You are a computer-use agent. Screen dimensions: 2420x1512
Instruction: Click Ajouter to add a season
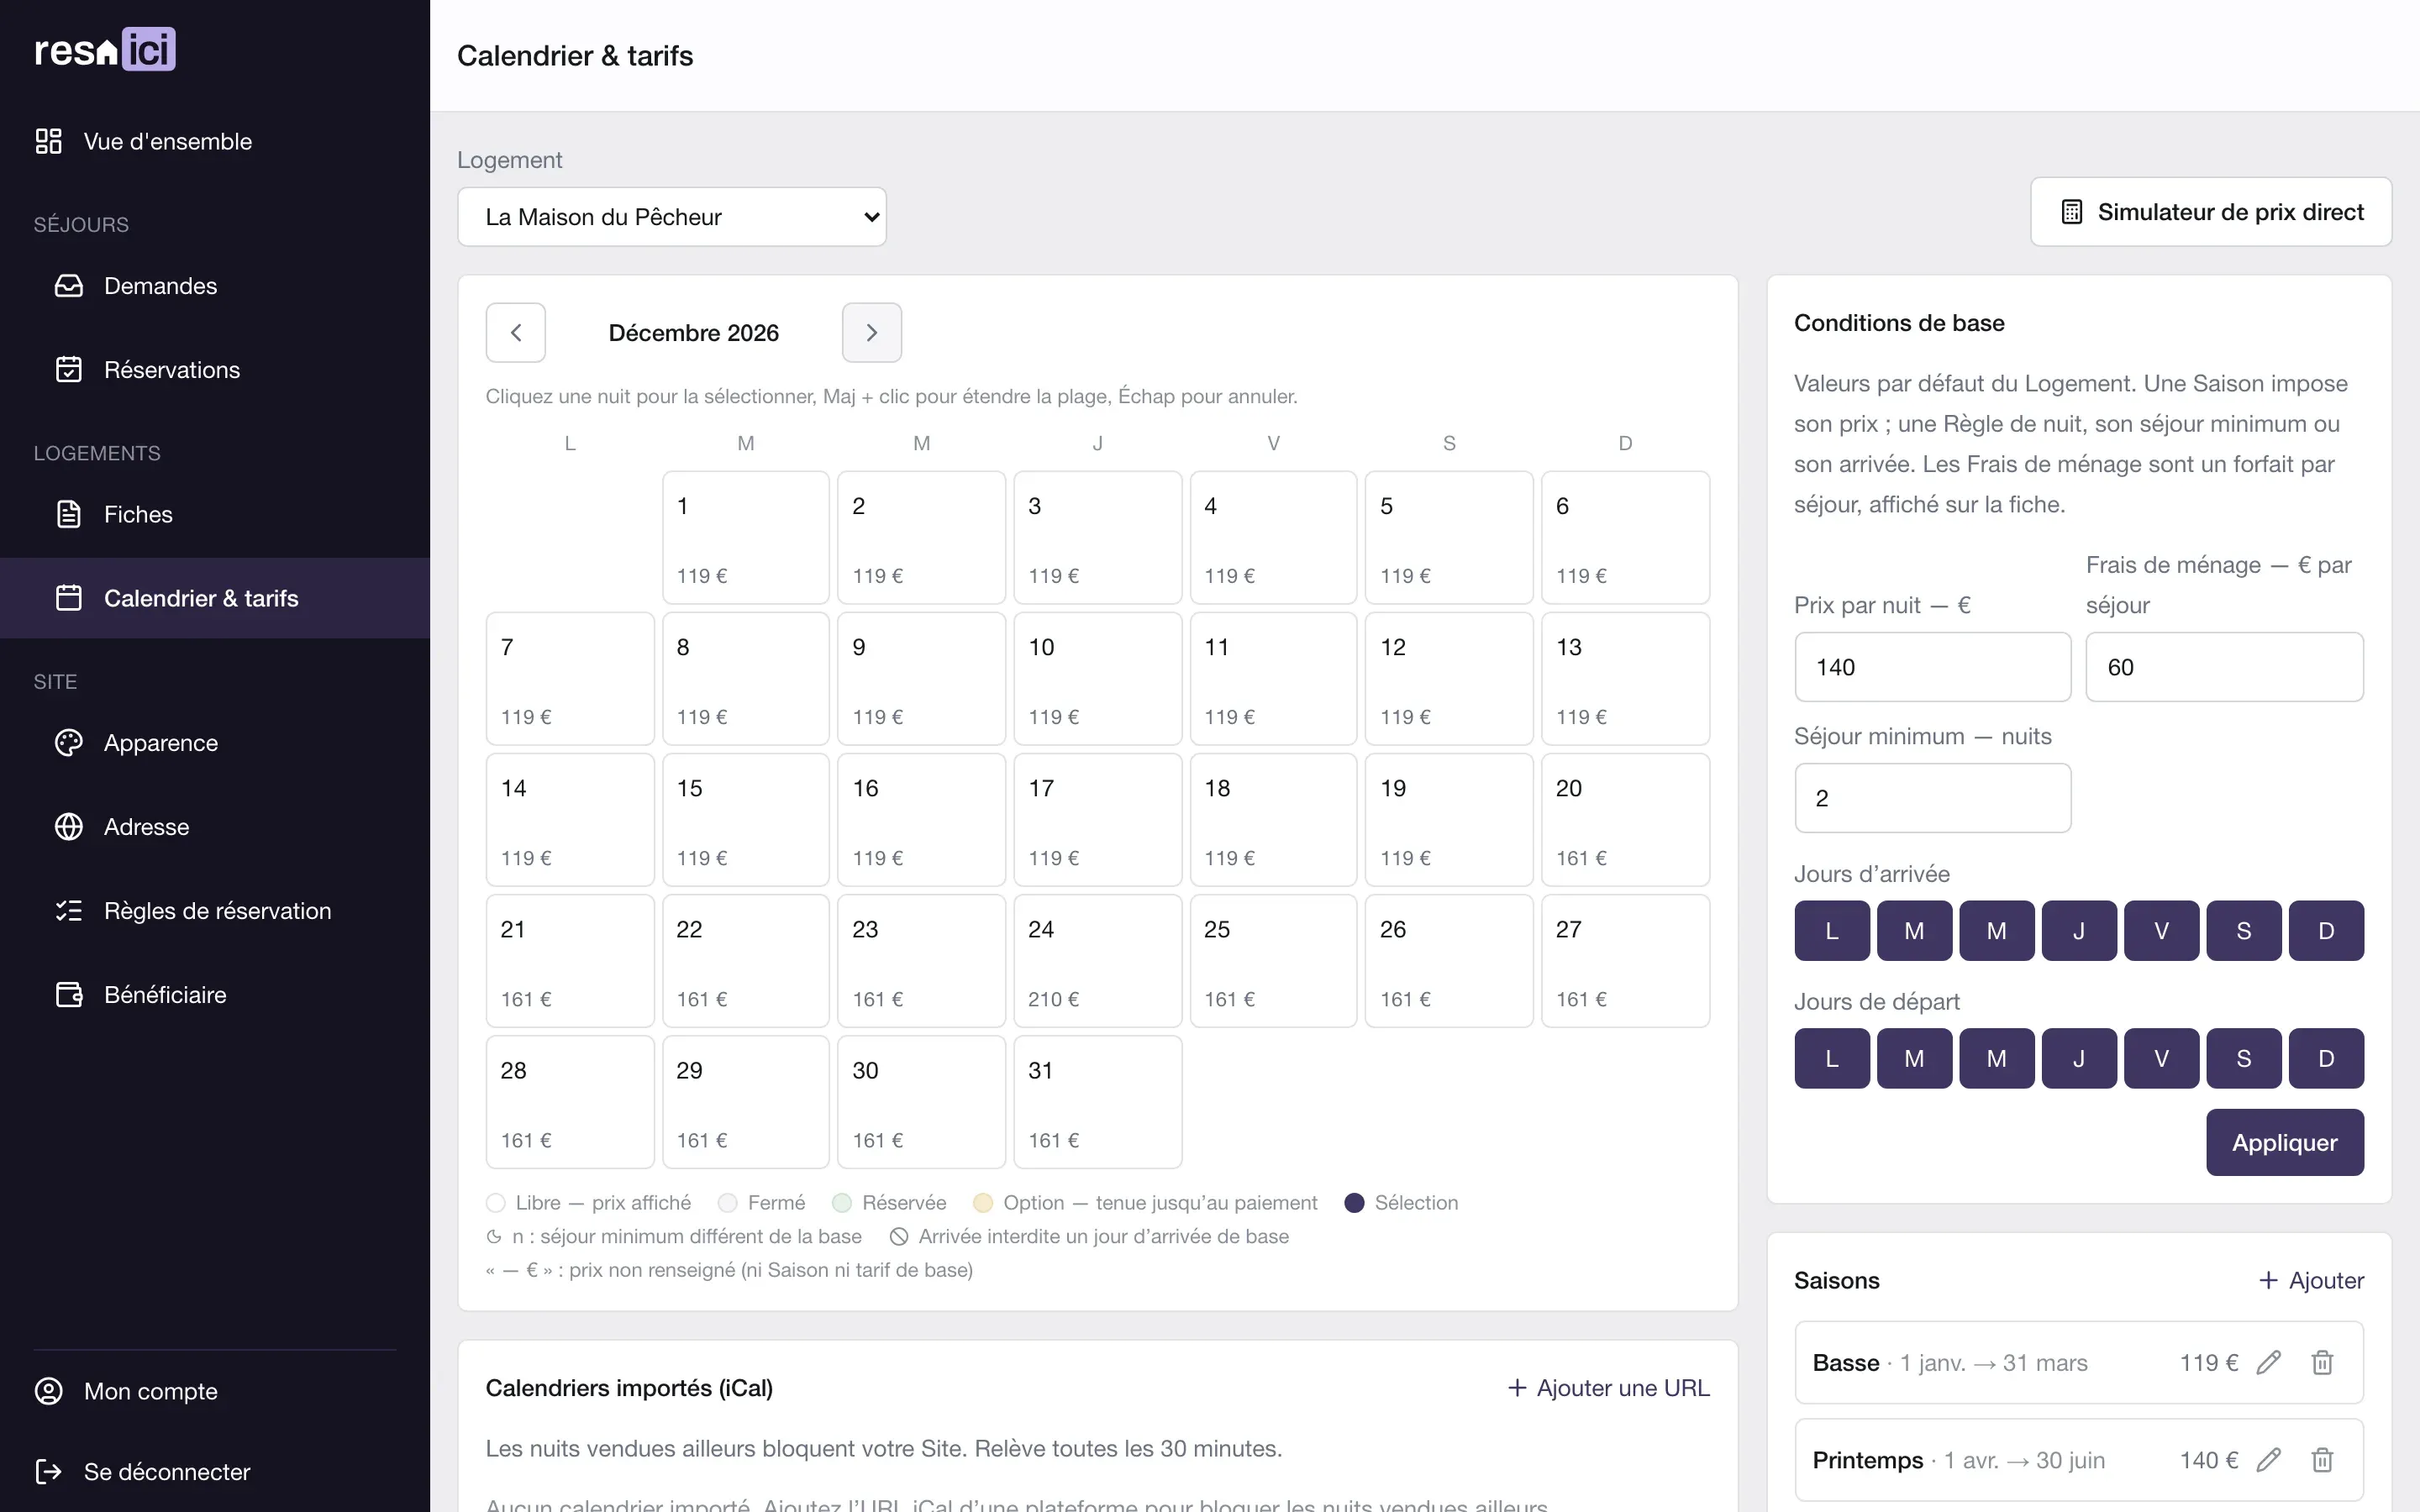click(x=2311, y=1281)
